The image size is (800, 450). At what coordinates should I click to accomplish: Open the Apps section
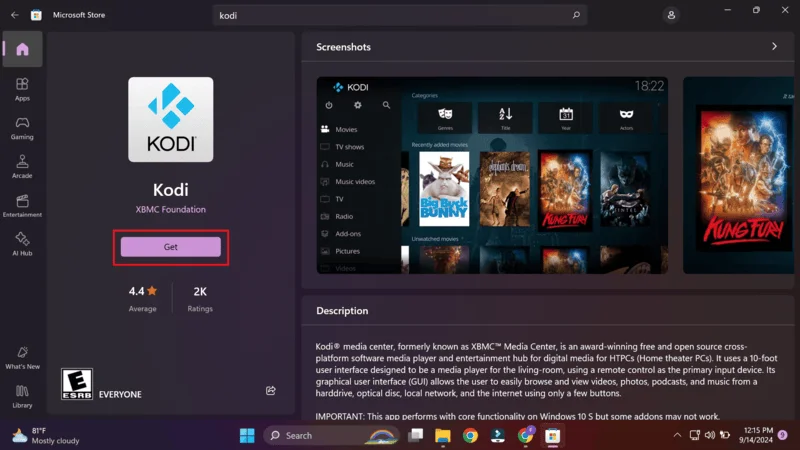(x=22, y=89)
